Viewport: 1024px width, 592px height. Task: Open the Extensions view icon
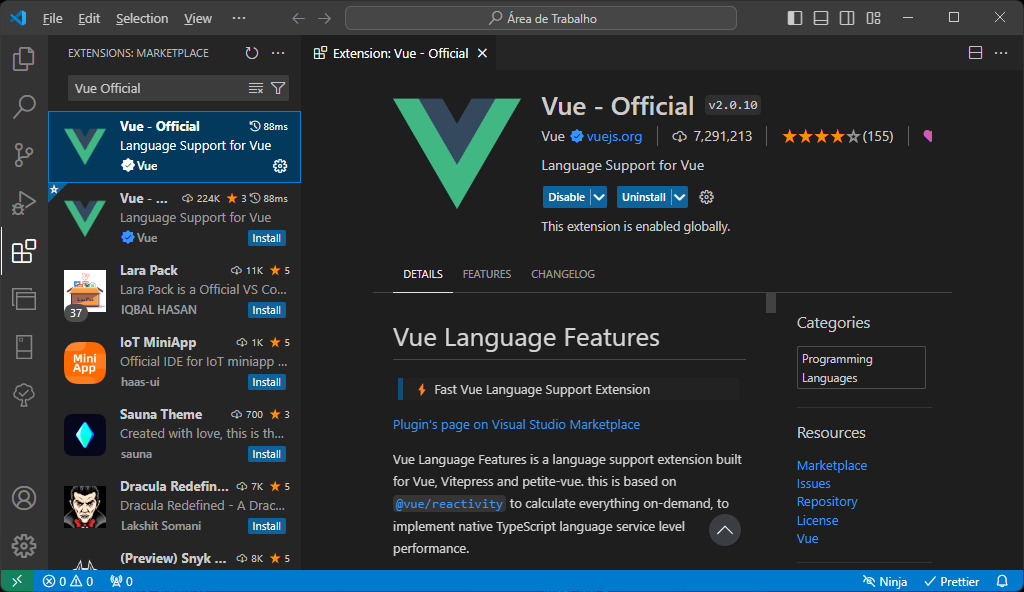(x=24, y=252)
